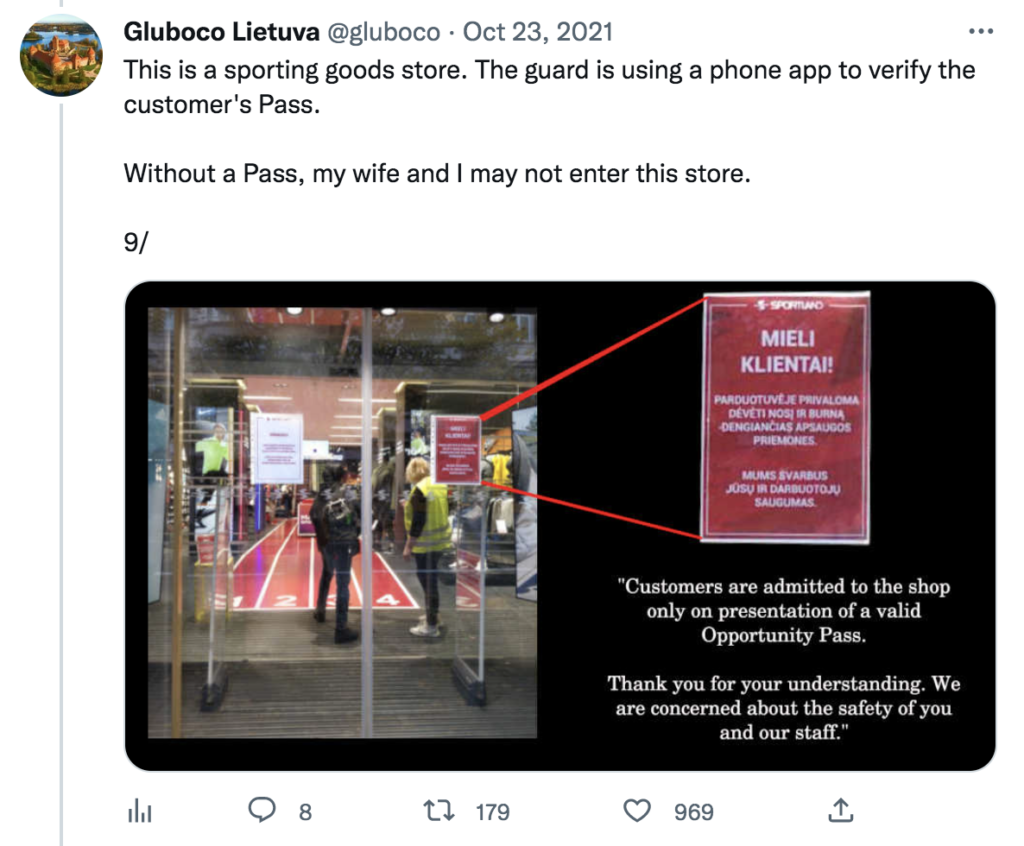Open the view analytics bar-chart icon
Image resolution: width=1024 pixels, height=846 pixels.
point(139,811)
